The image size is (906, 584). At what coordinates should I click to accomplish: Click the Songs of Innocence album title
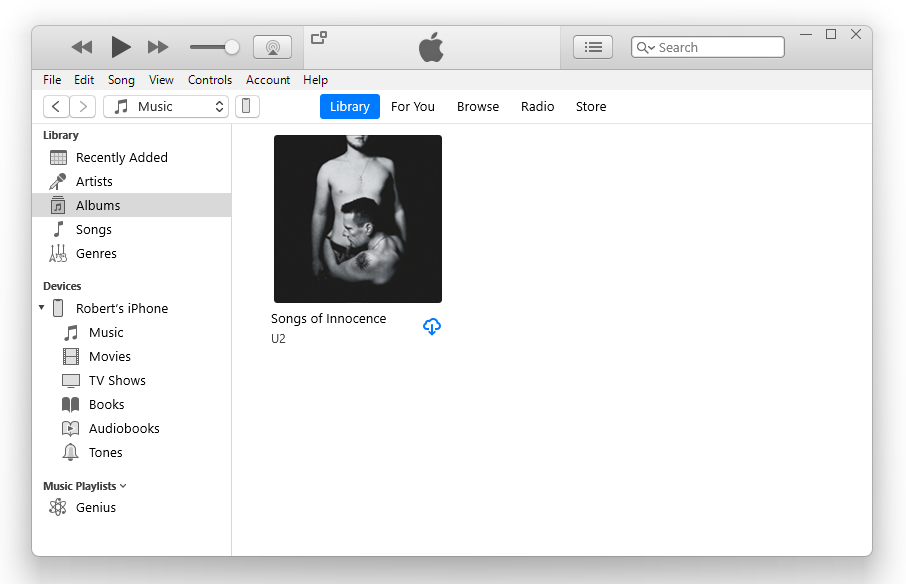click(328, 319)
